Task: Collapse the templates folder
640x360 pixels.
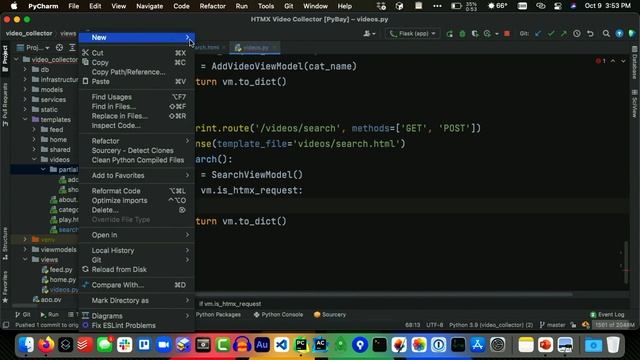Action: 25,119
